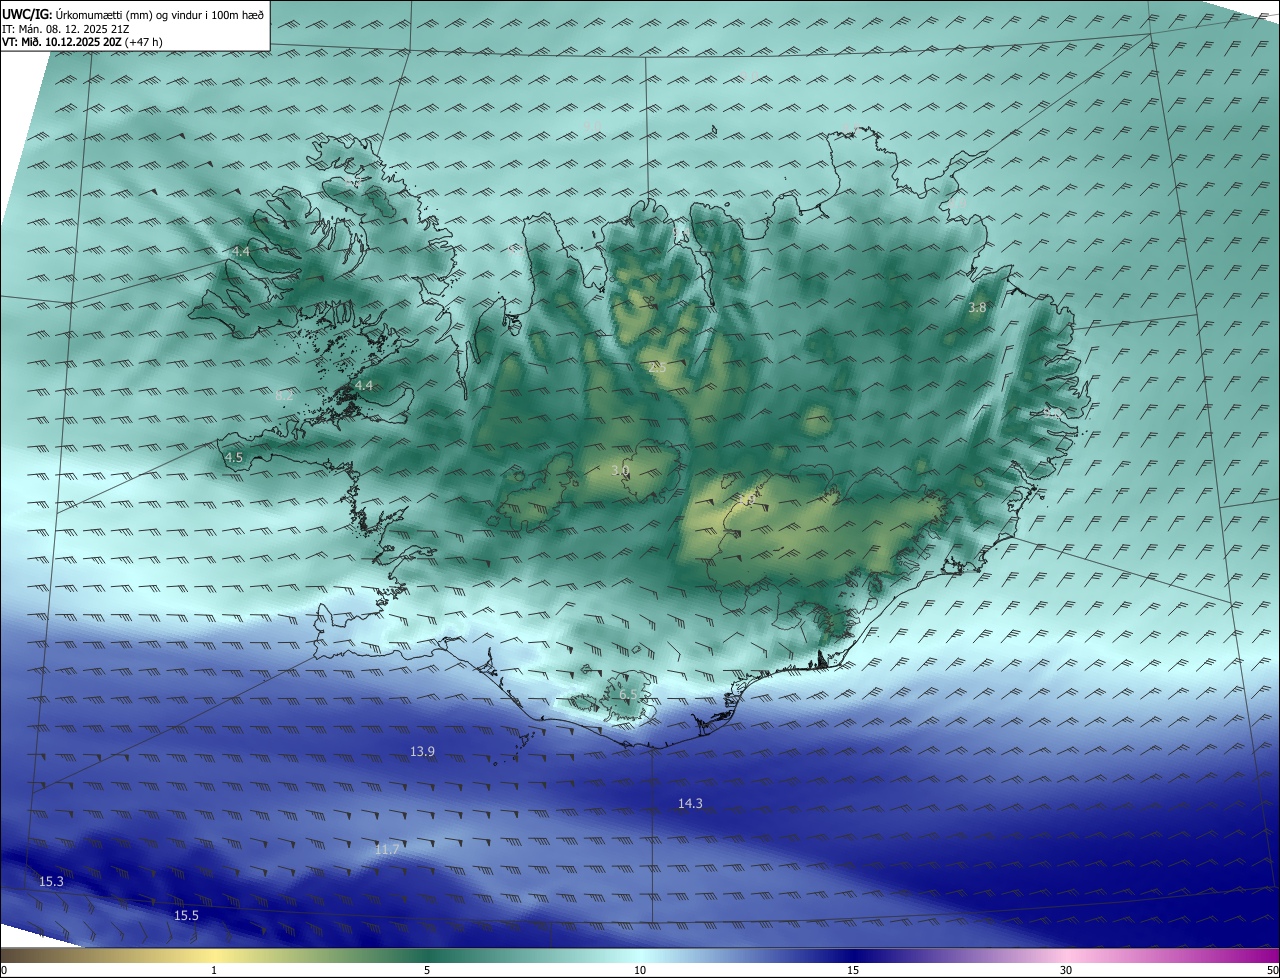Click the colour scale tick label 30
The height and width of the screenshot is (978, 1280).
[x=1066, y=970]
